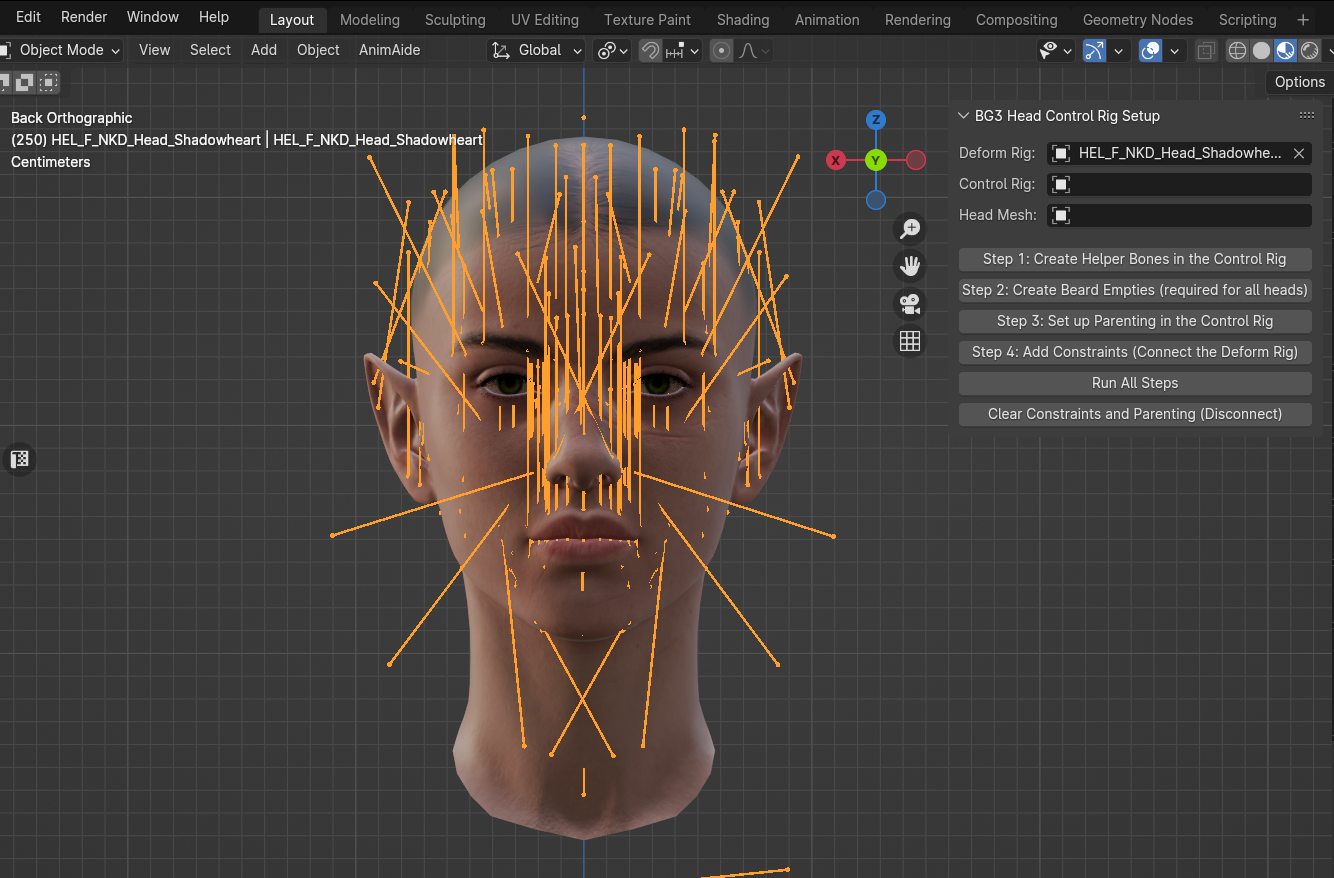
Task: Select material preview viewport shading
Action: coord(1286,50)
